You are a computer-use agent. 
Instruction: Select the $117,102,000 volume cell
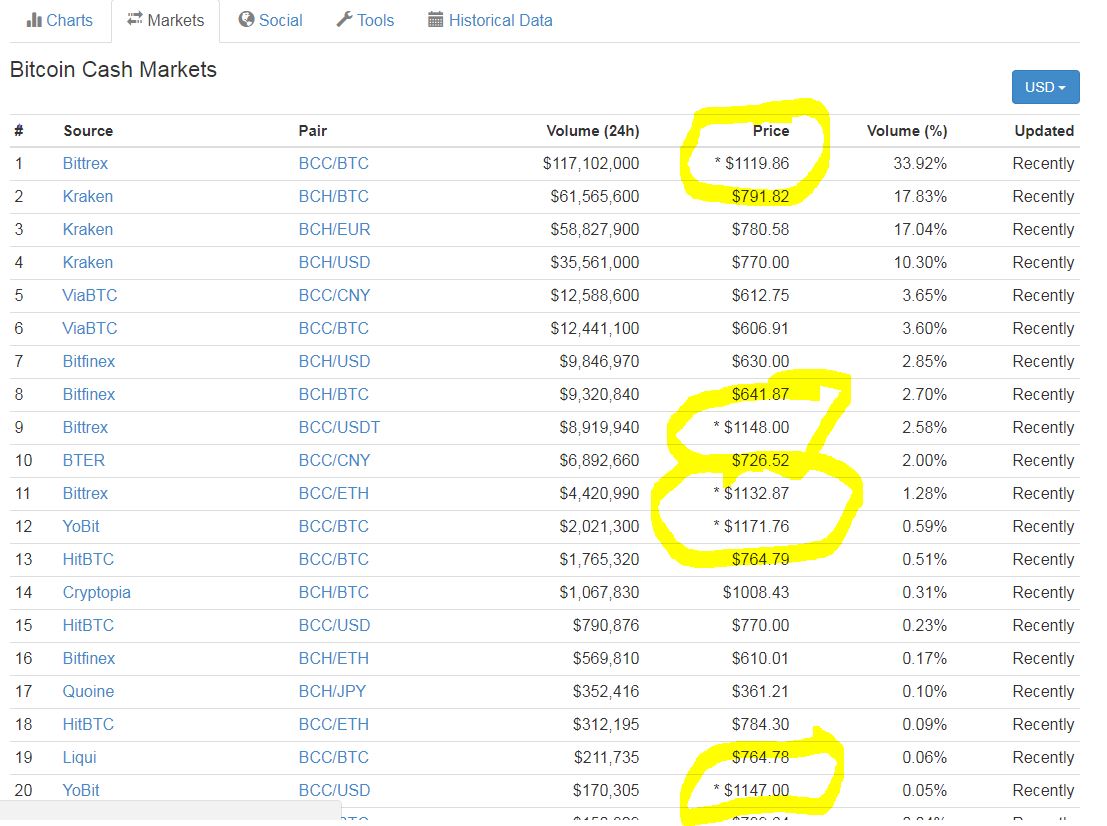tap(591, 164)
